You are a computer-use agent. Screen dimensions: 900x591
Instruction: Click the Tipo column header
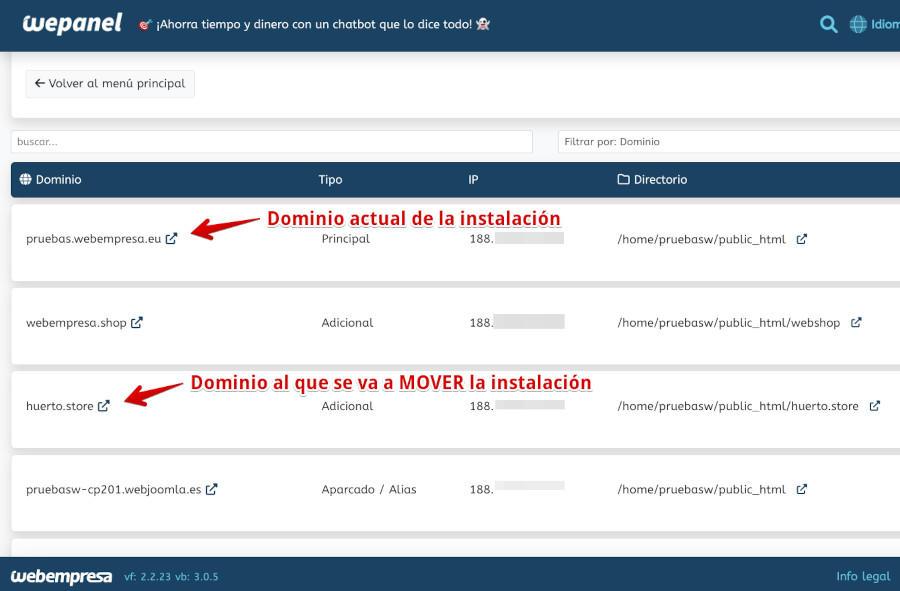click(x=330, y=180)
